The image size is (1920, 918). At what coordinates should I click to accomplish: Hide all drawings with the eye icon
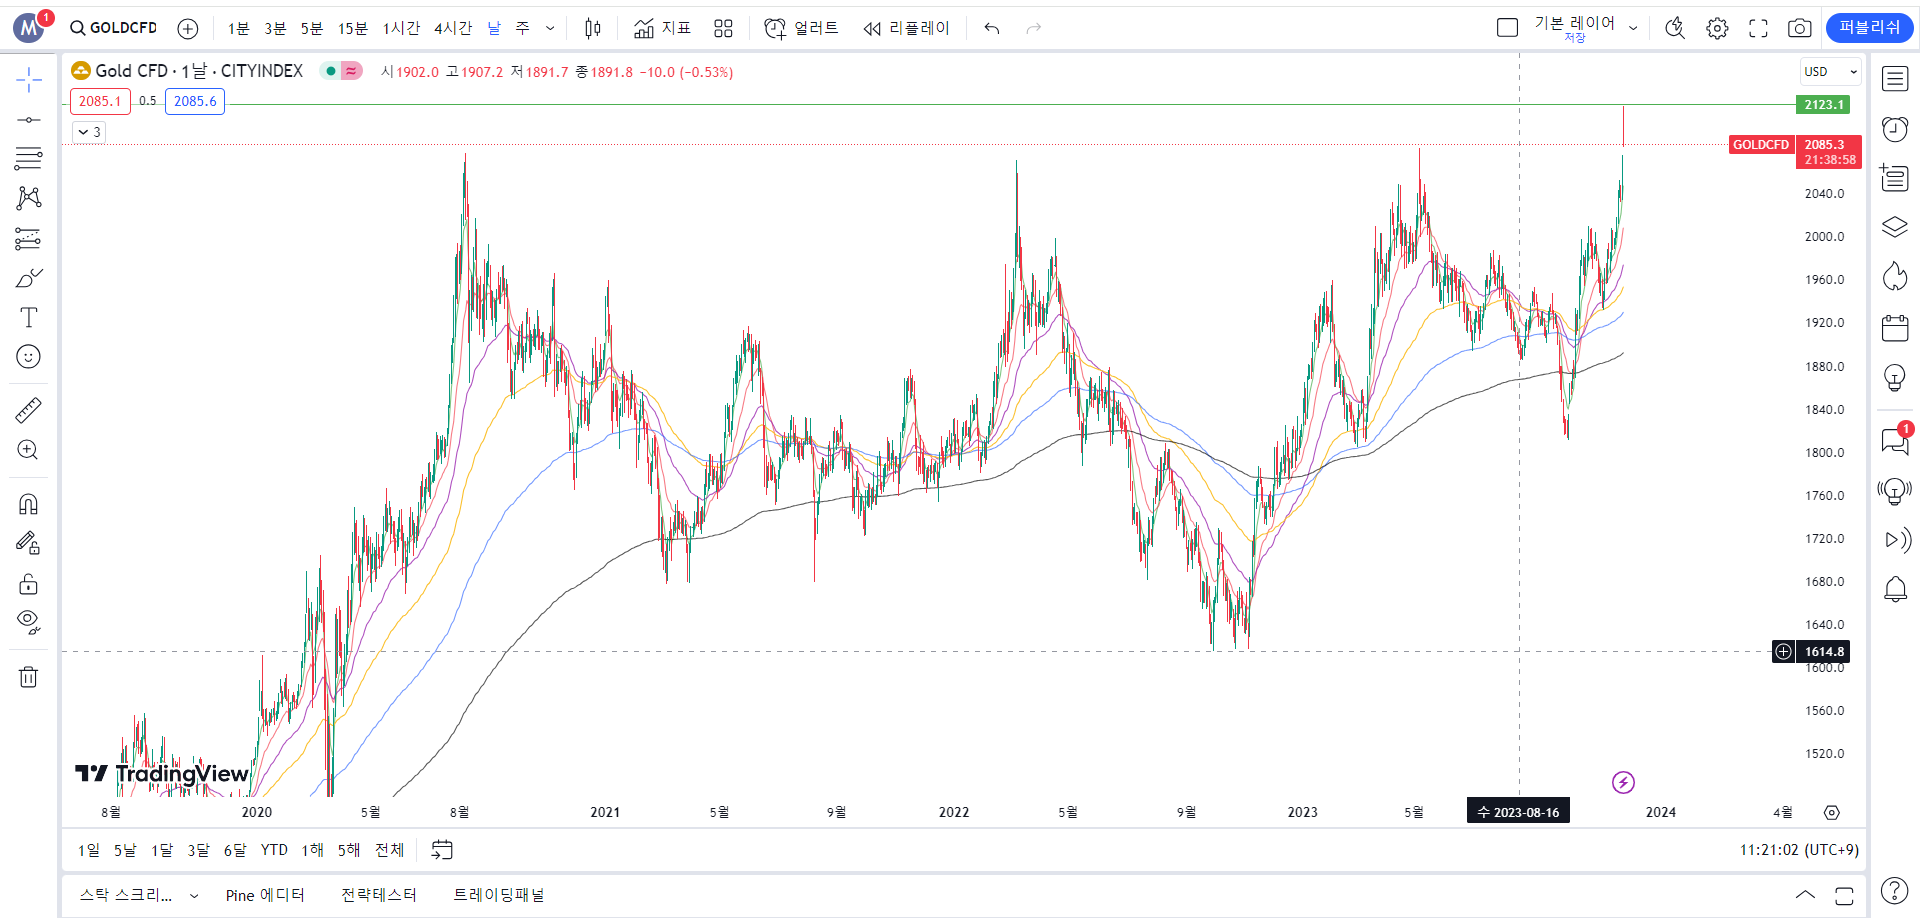click(x=28, y=622)
